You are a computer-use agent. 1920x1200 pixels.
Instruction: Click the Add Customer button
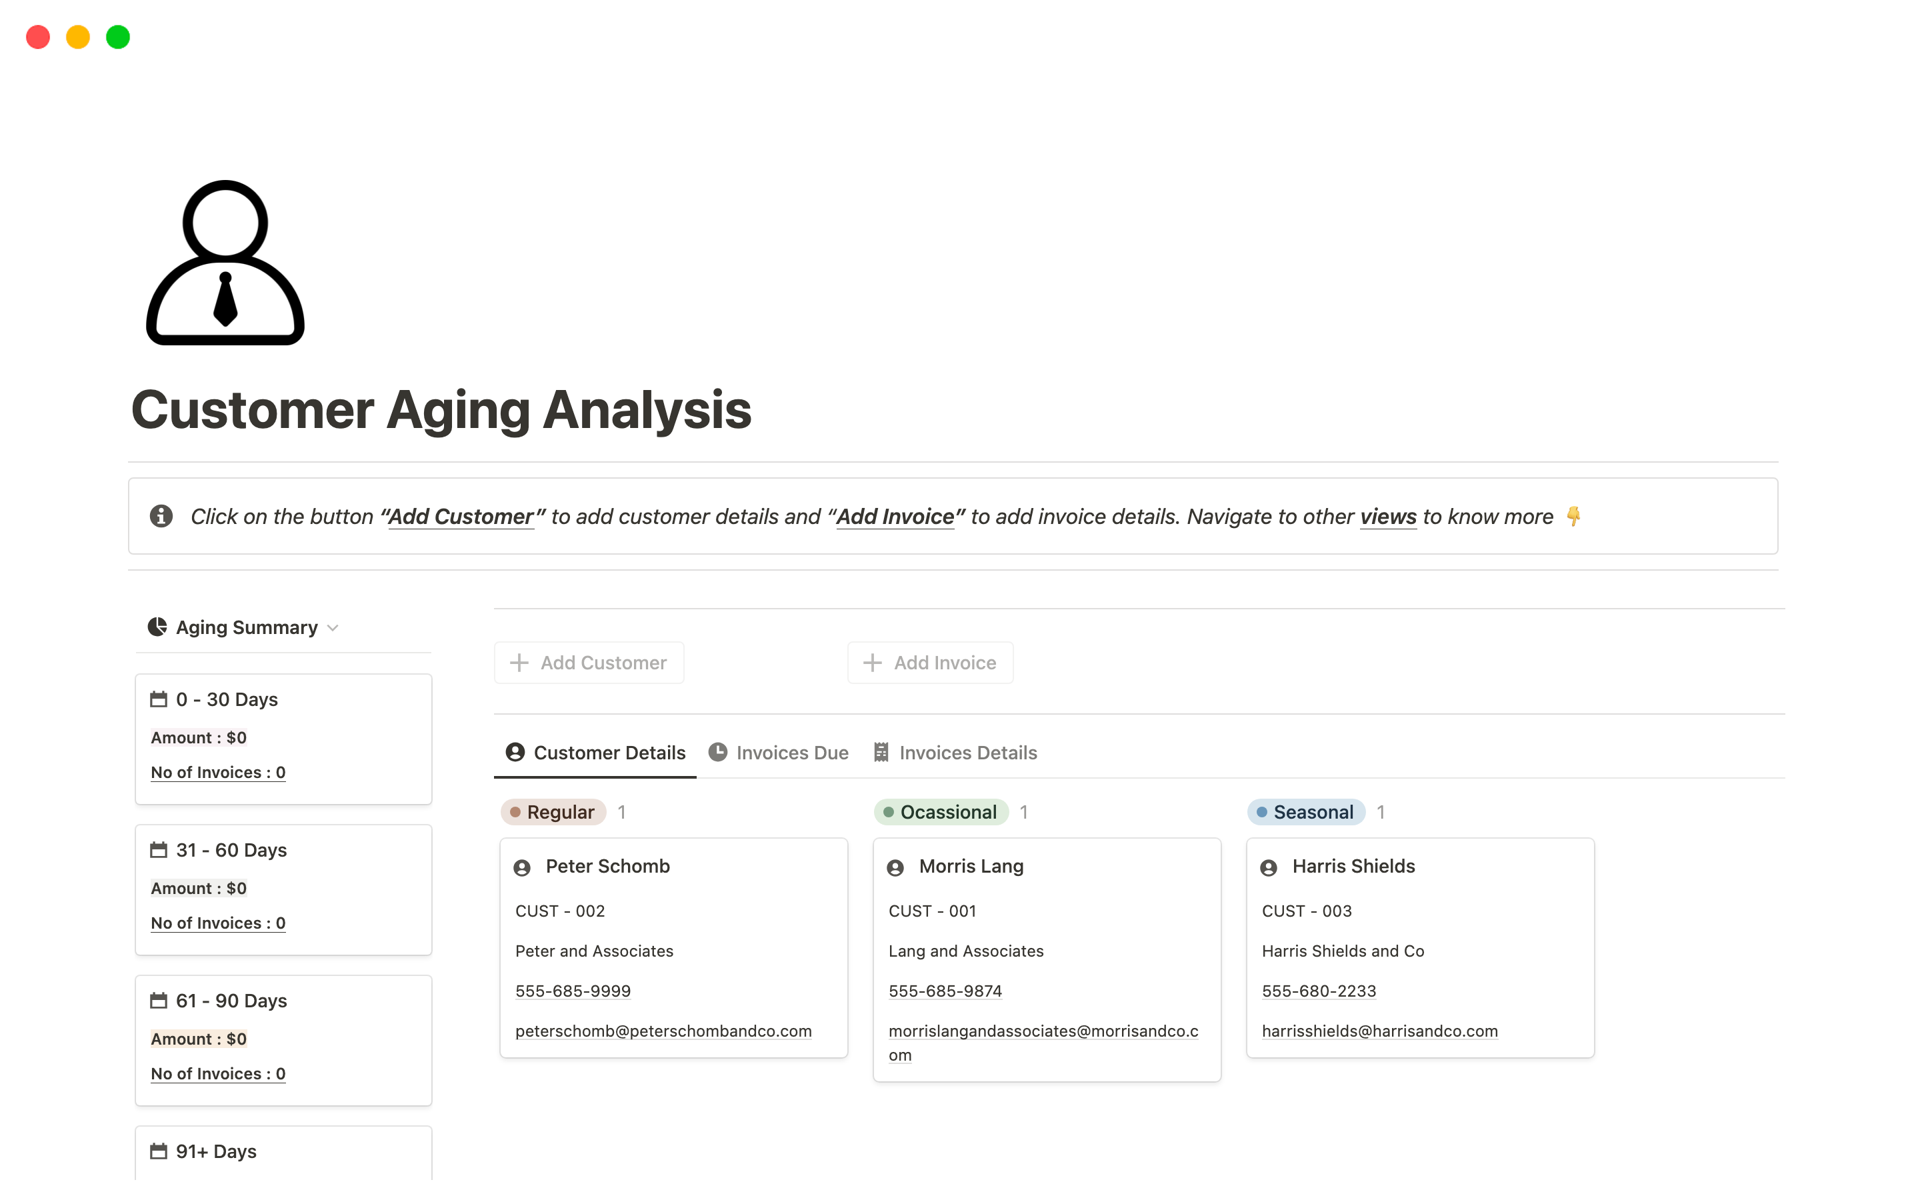pyautogui.click(x=589, y=662)
